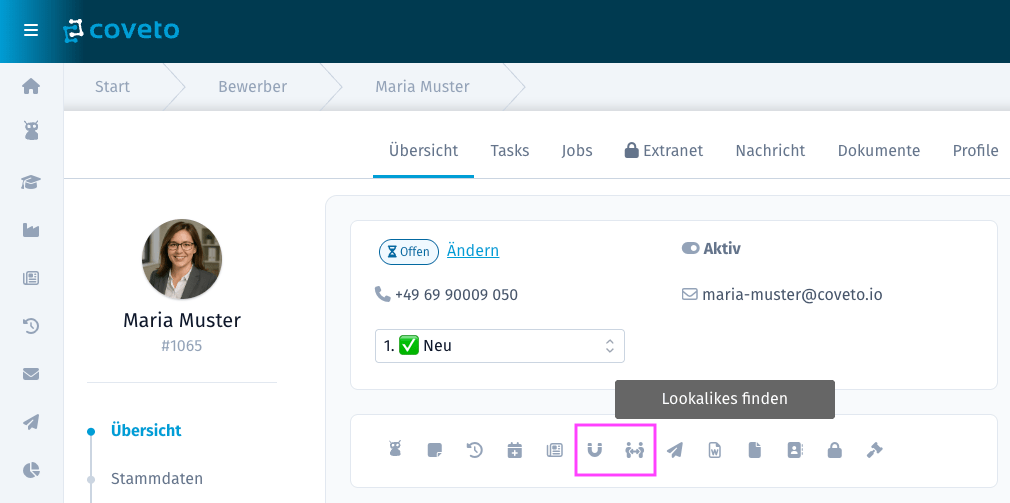Open the hamburger menu in the header

pyautogui.click(x=31, y=30)
